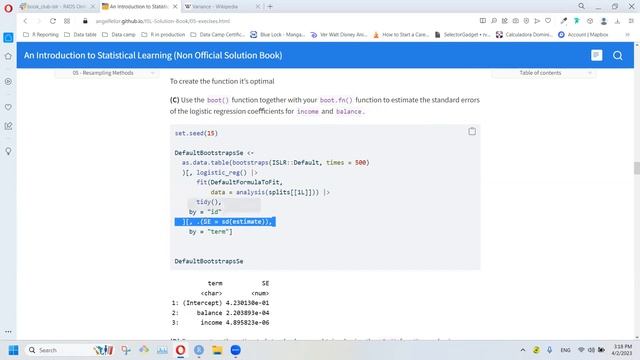Go back to previous page
Viewport: 640px width, 360px height.
pos(25,21)
